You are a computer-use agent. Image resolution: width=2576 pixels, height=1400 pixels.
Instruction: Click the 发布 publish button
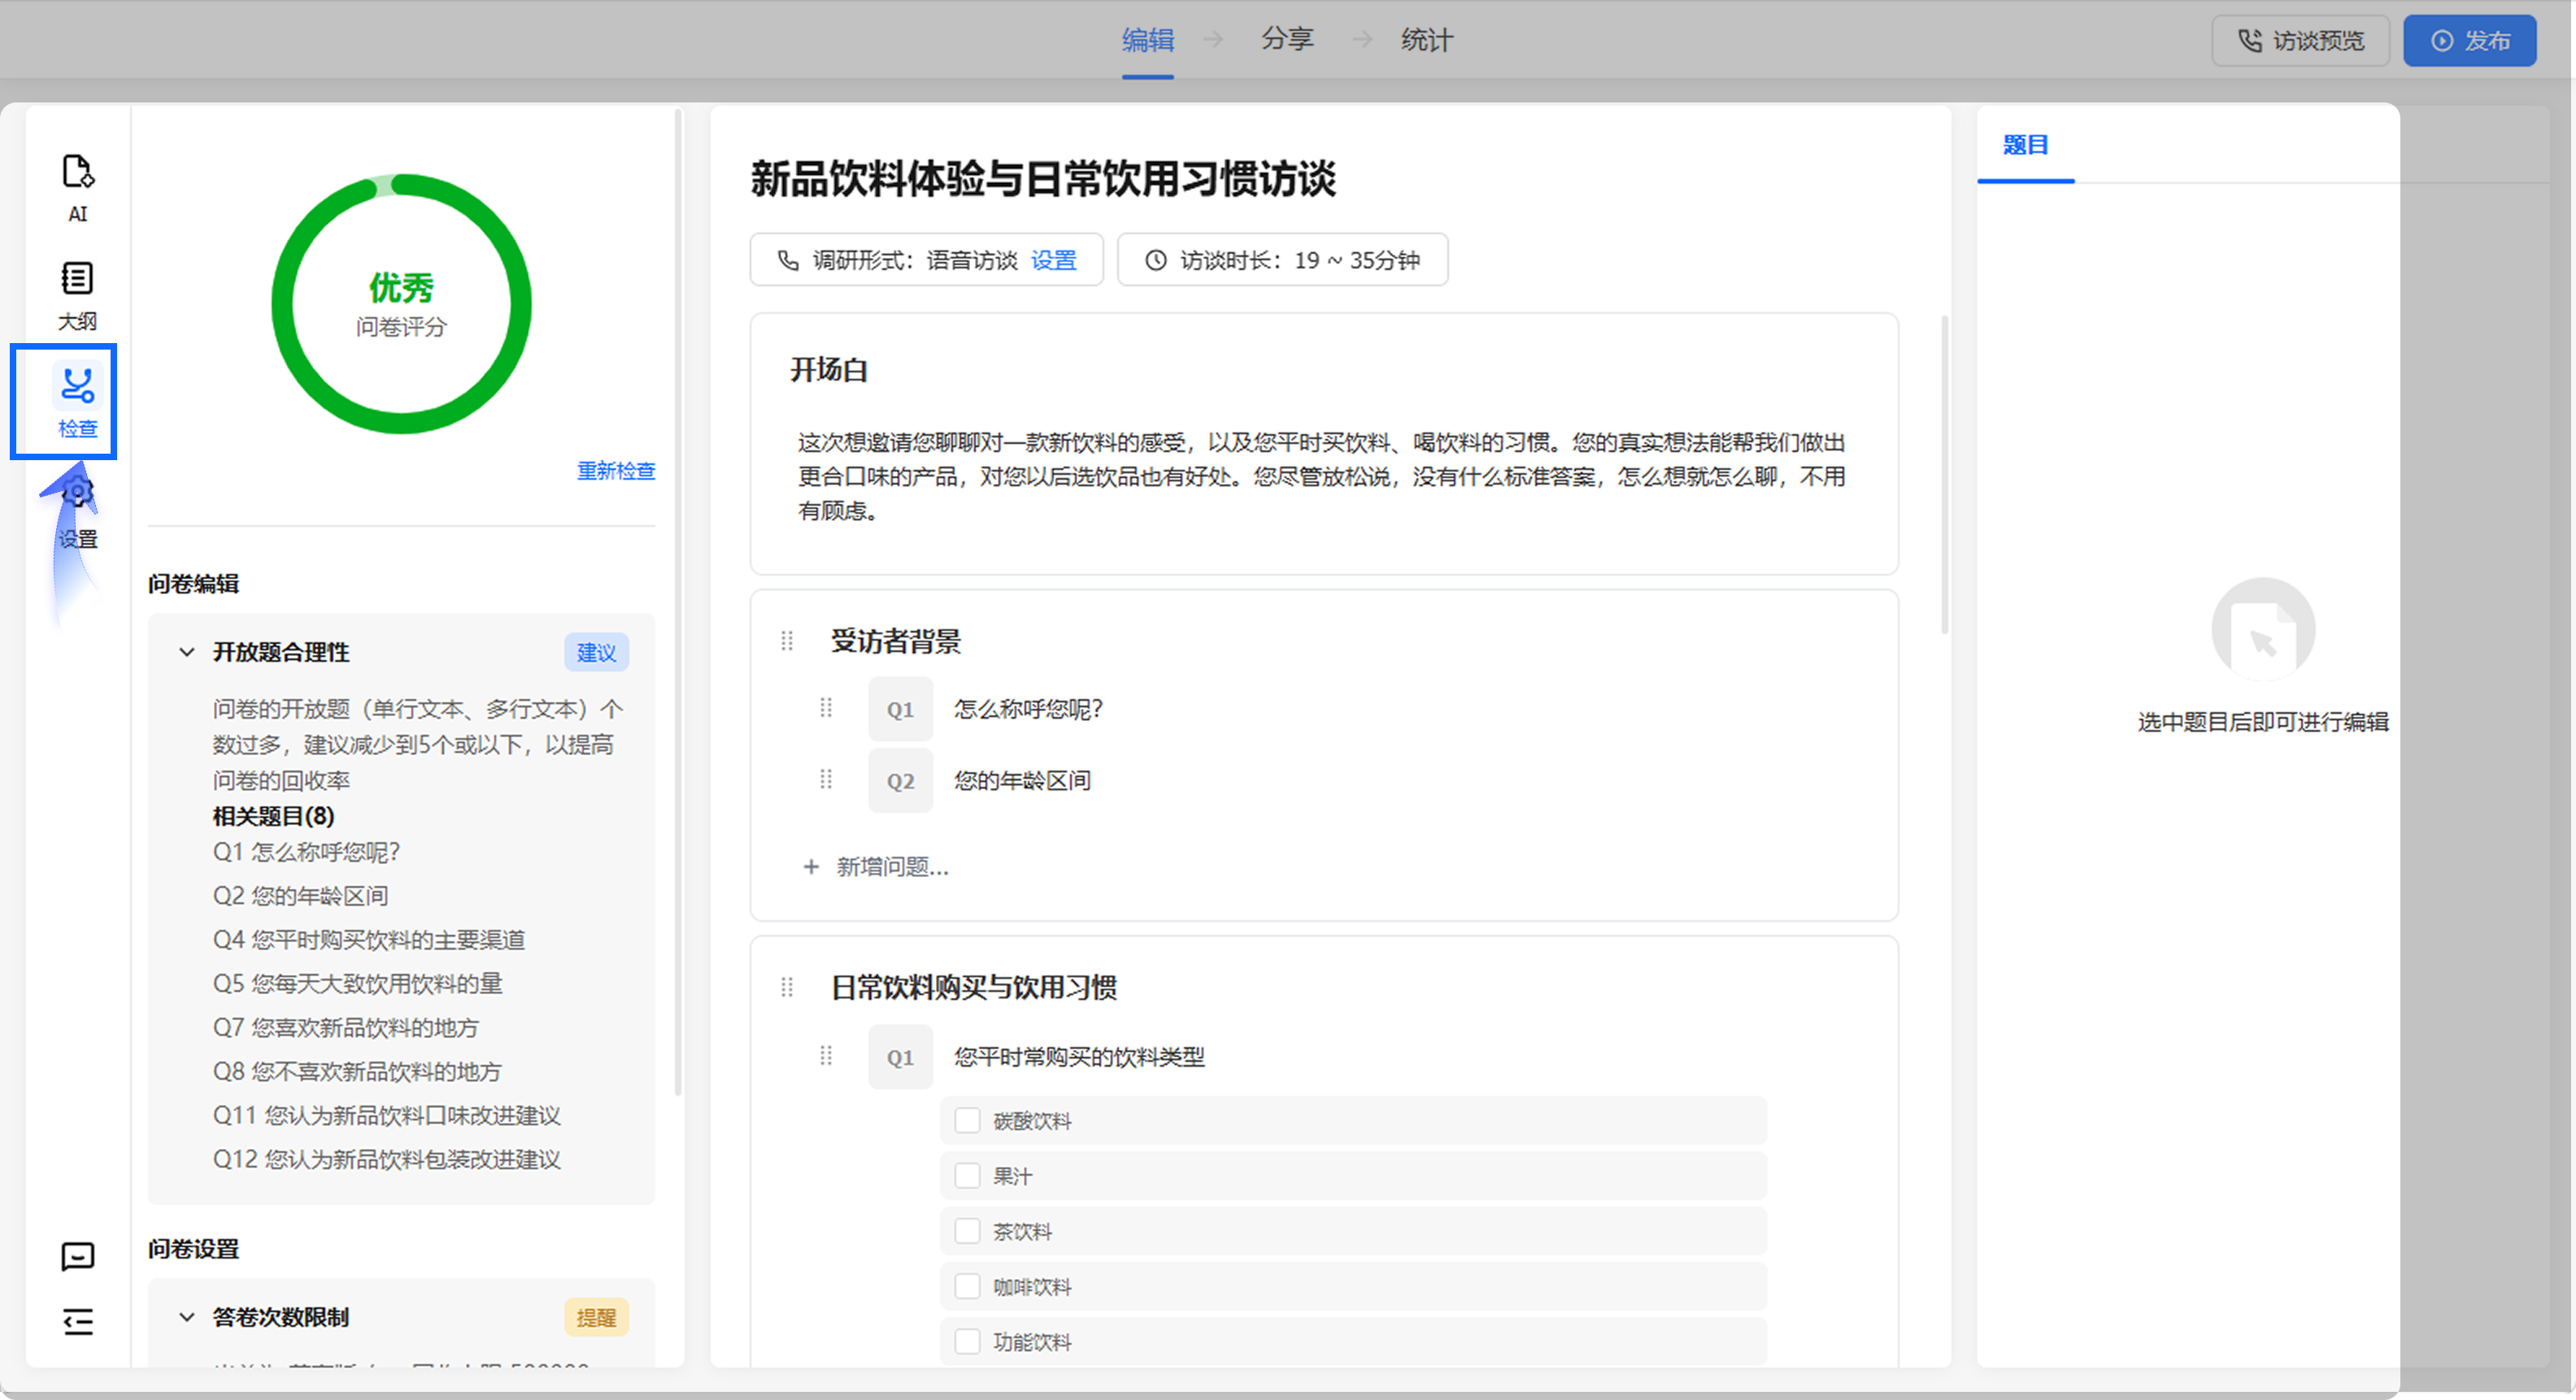2469,41
